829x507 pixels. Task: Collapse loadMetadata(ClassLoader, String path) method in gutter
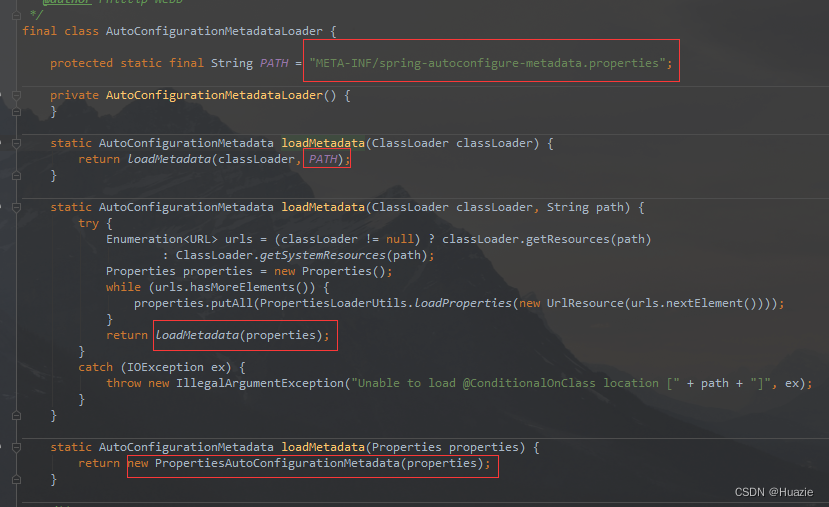tap(16, 207)
